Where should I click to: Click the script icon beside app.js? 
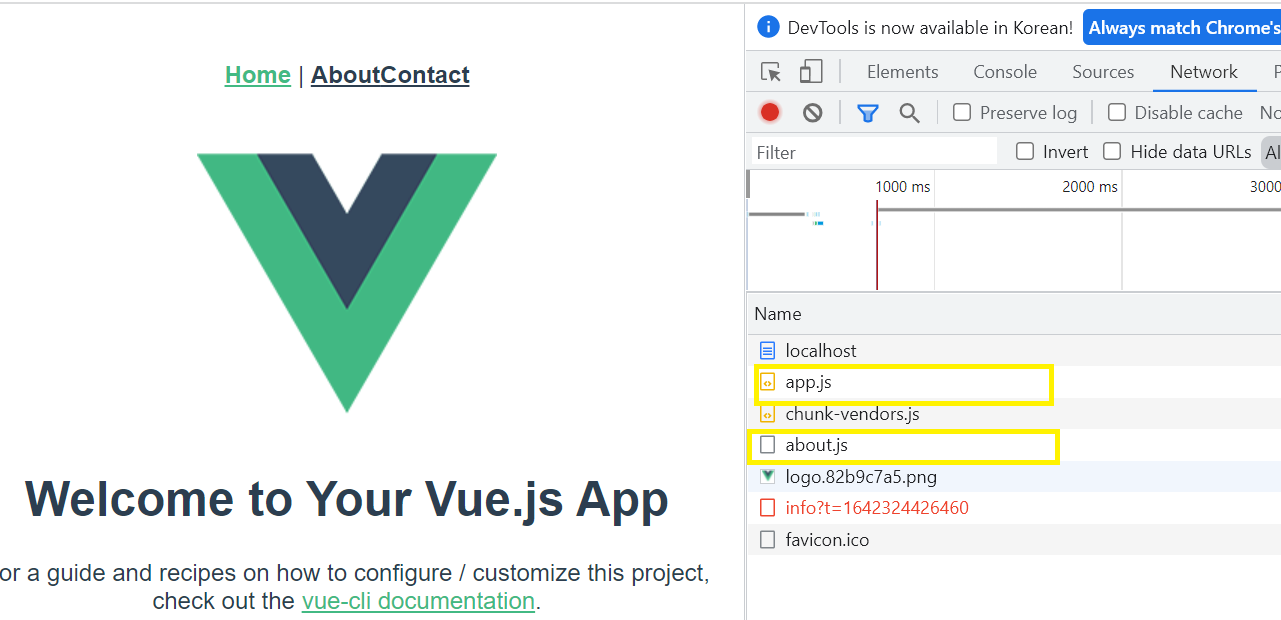point(767,382)
